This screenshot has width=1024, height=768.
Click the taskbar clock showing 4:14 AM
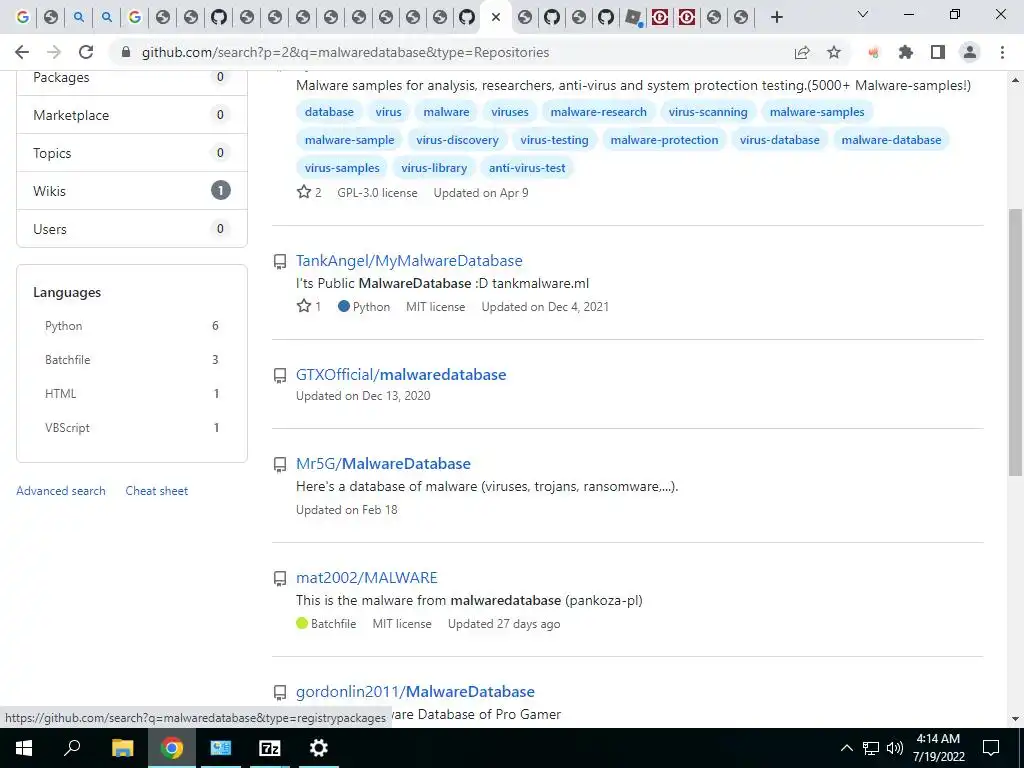938,748
